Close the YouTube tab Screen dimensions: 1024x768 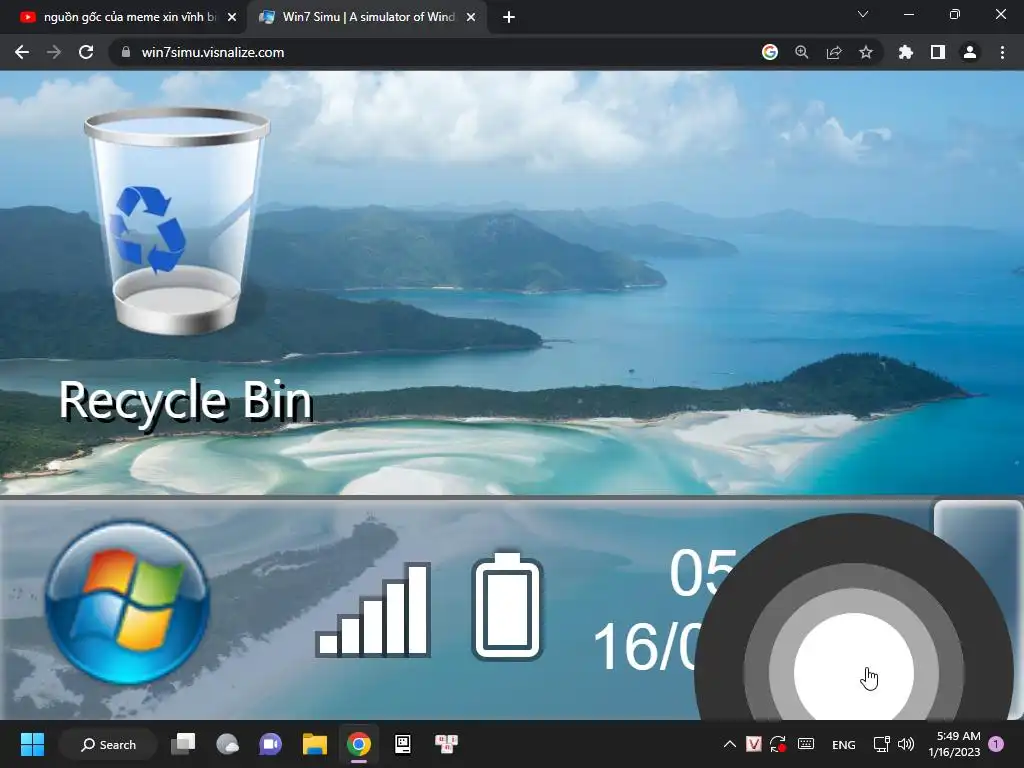(x=232, y=18)
